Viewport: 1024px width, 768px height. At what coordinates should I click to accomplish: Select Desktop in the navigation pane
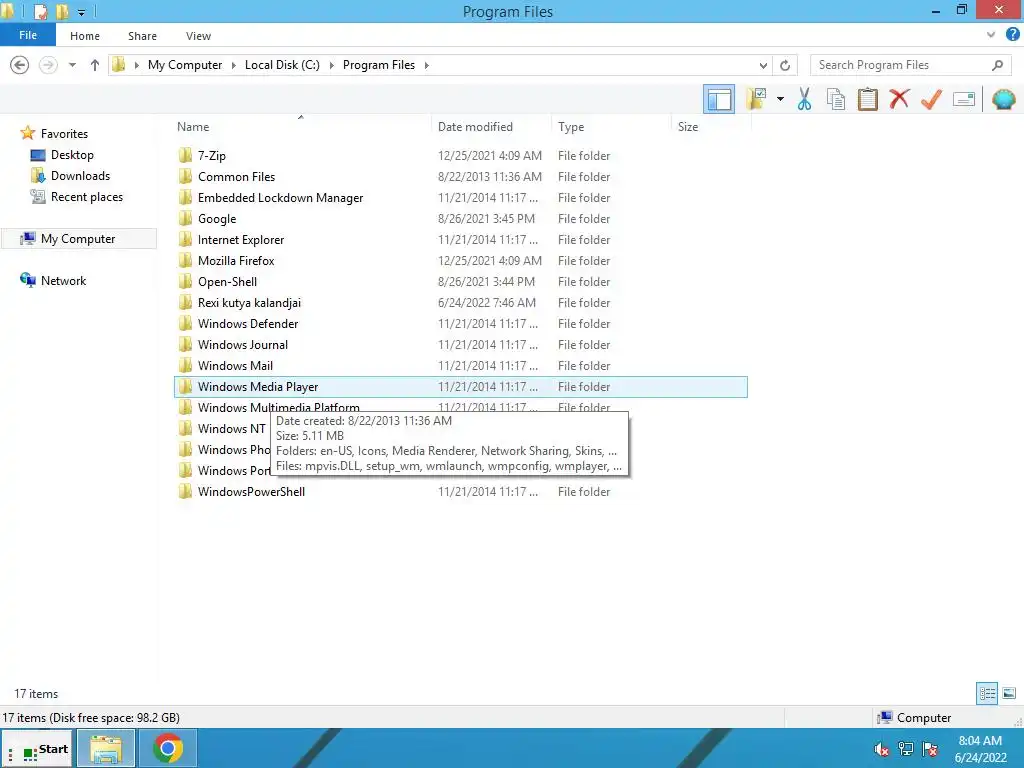(72, 155)
